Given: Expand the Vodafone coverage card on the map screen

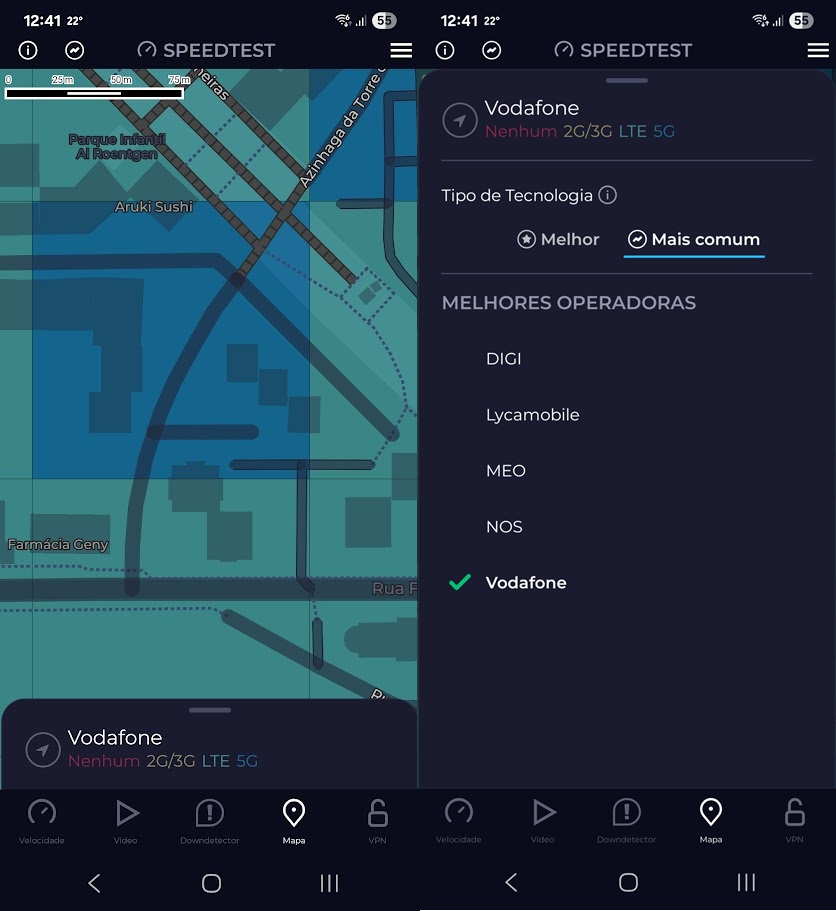Looking at the screenshot, I should [162, 748].
